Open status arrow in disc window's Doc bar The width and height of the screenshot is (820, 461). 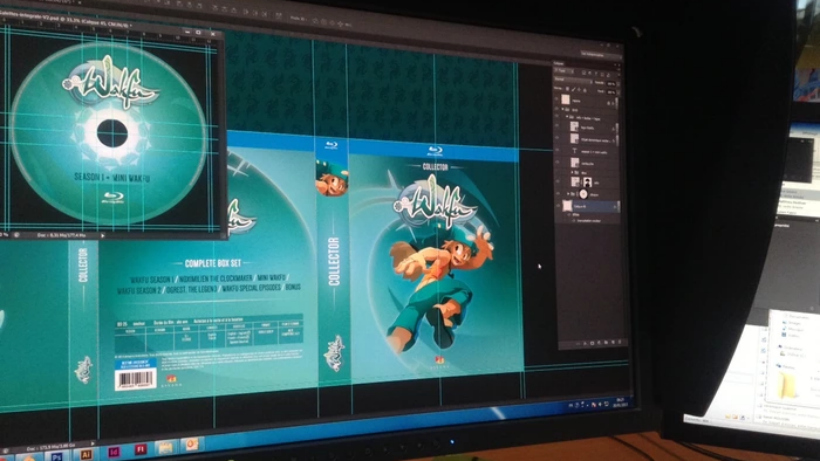(x=102, y=236)
